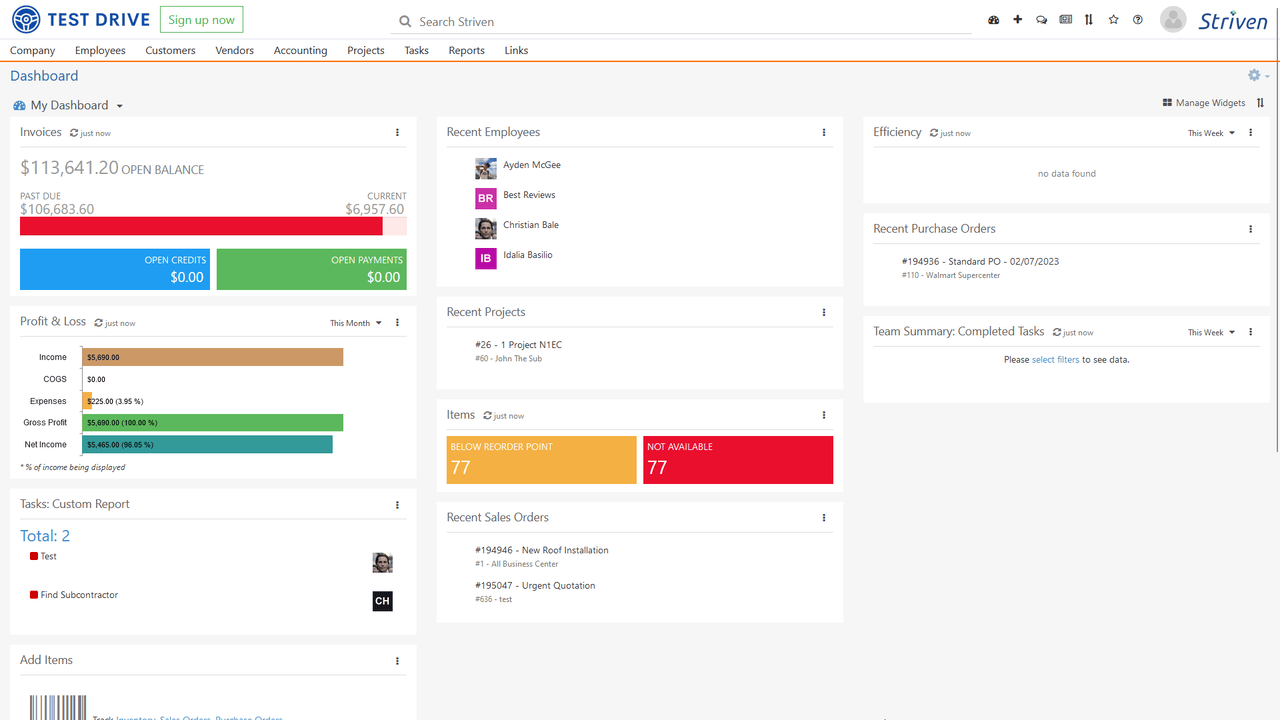
Task: Open the quick add (plus) menu
Action: [x=1017, y=19]
